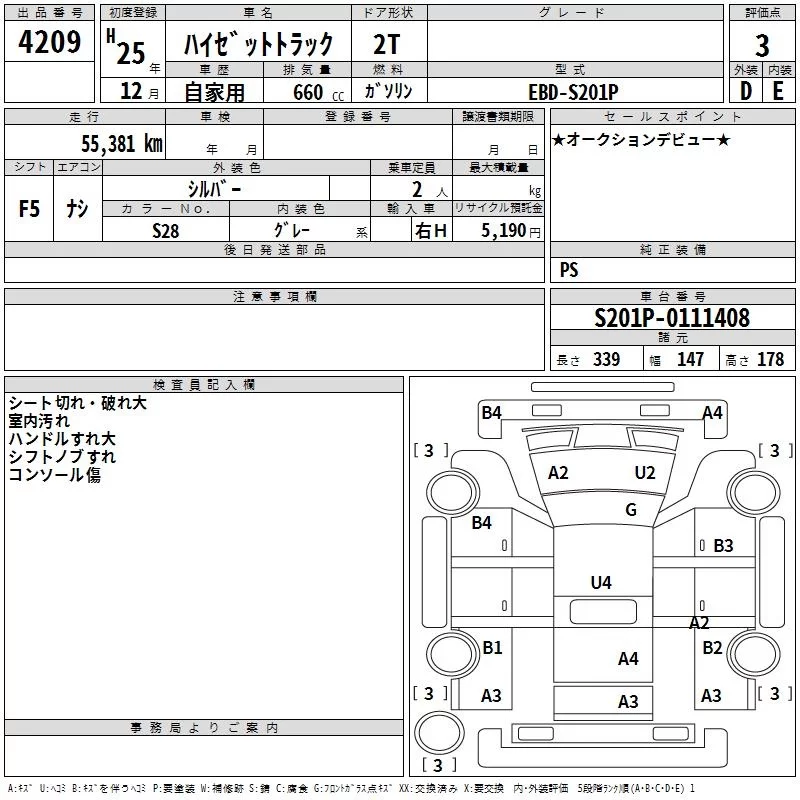
Task: Click the ドア形状 header
Action: click(389, 13)
